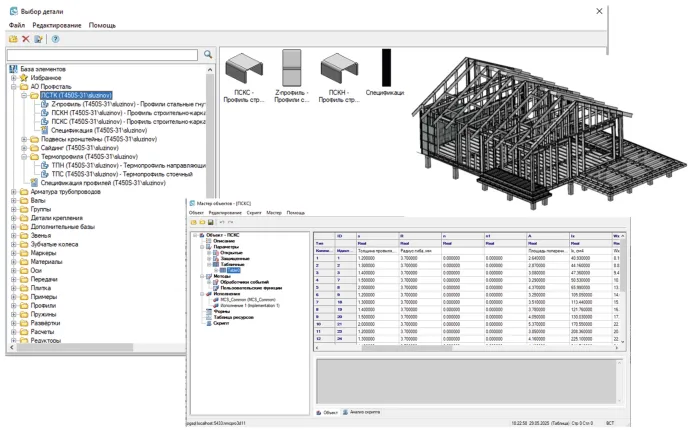Viewport: 688px width, 430px height.
Task: Open Редактирование menu in the Выбор детали window
Action: [57, 25]
